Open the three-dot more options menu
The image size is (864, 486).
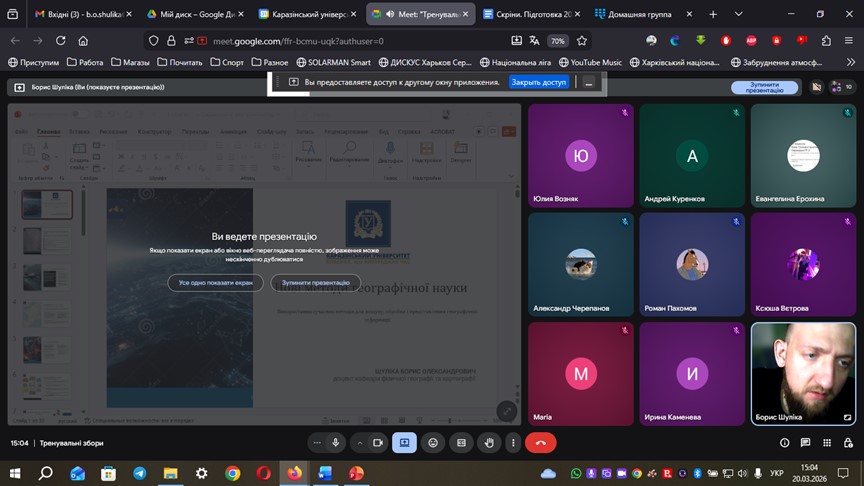point(513,442)
